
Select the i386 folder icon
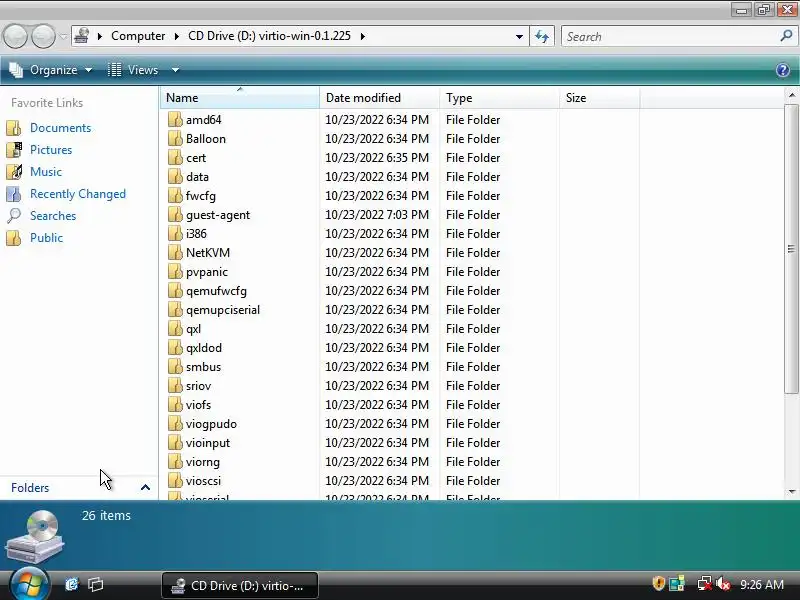coord(175,233)
